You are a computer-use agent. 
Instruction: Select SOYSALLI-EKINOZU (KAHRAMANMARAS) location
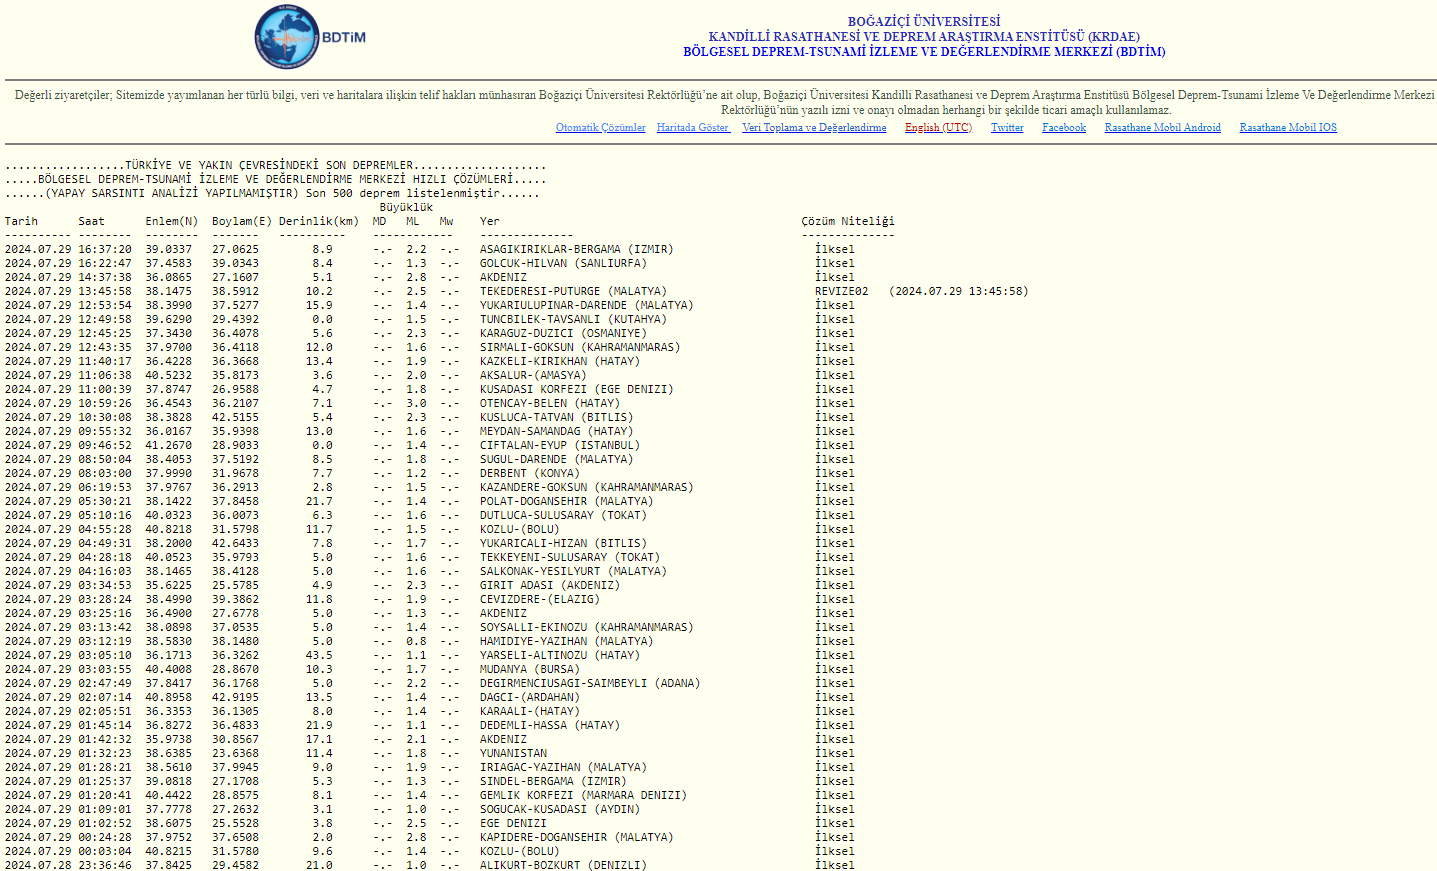(x=586, y=628)
